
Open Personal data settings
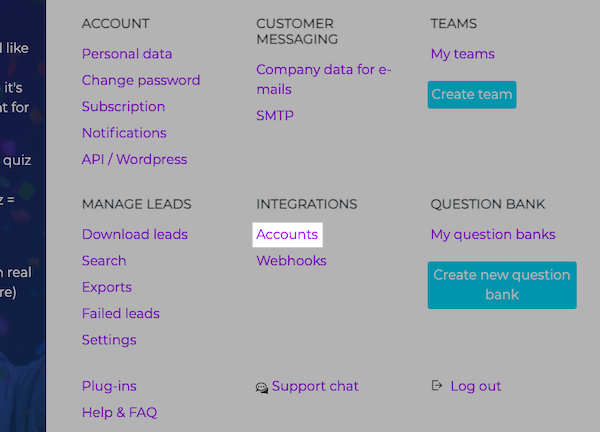click(x=127, y=54)
